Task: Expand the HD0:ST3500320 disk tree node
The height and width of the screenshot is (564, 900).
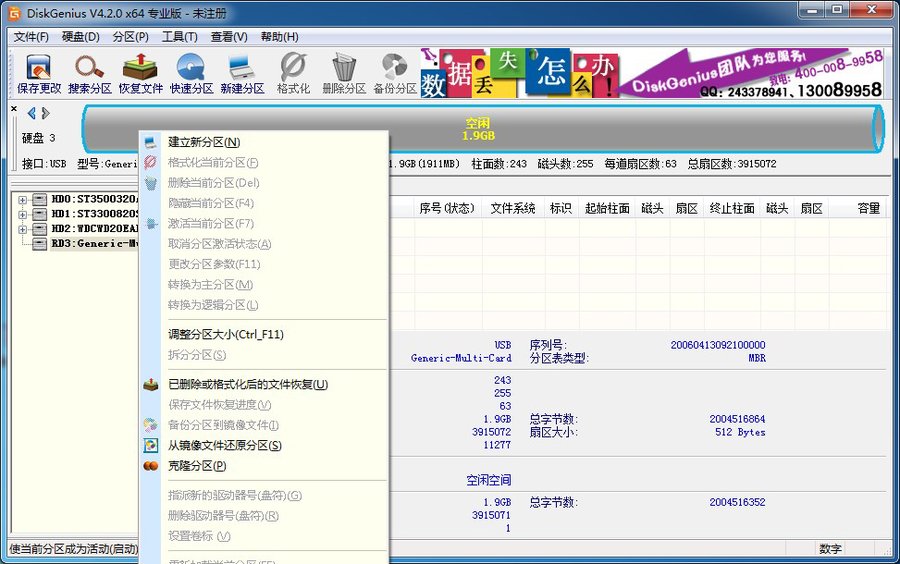Action: [22, 199]
